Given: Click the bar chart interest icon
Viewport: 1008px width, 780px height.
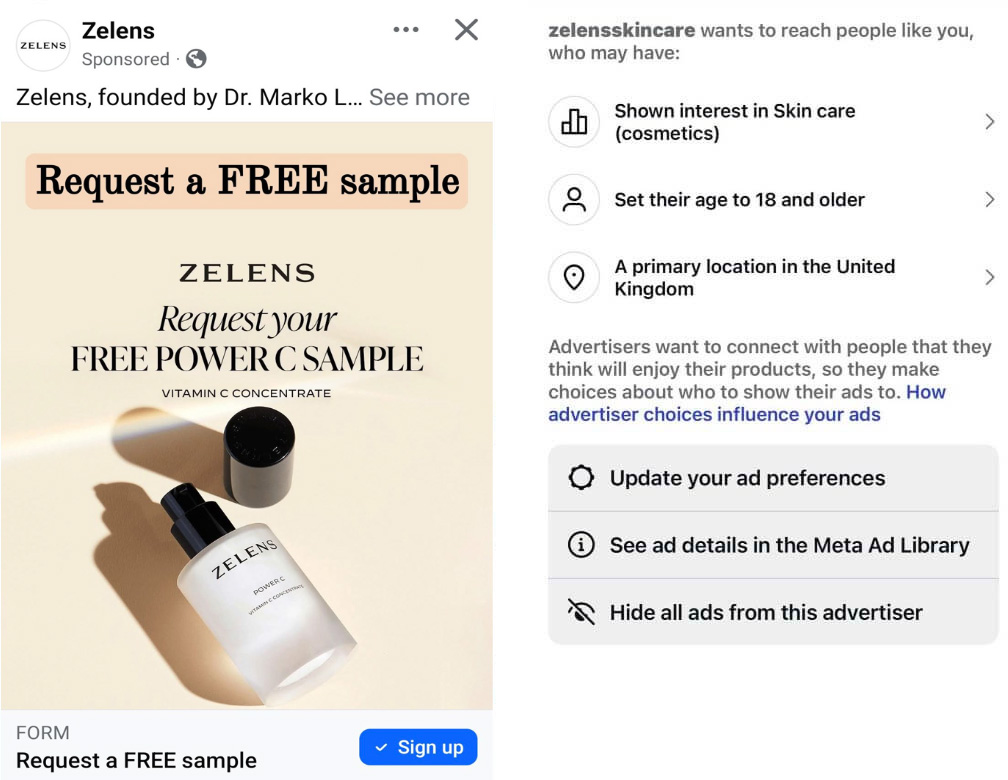Looking at the screenshot, I should (x=574, y=122).
